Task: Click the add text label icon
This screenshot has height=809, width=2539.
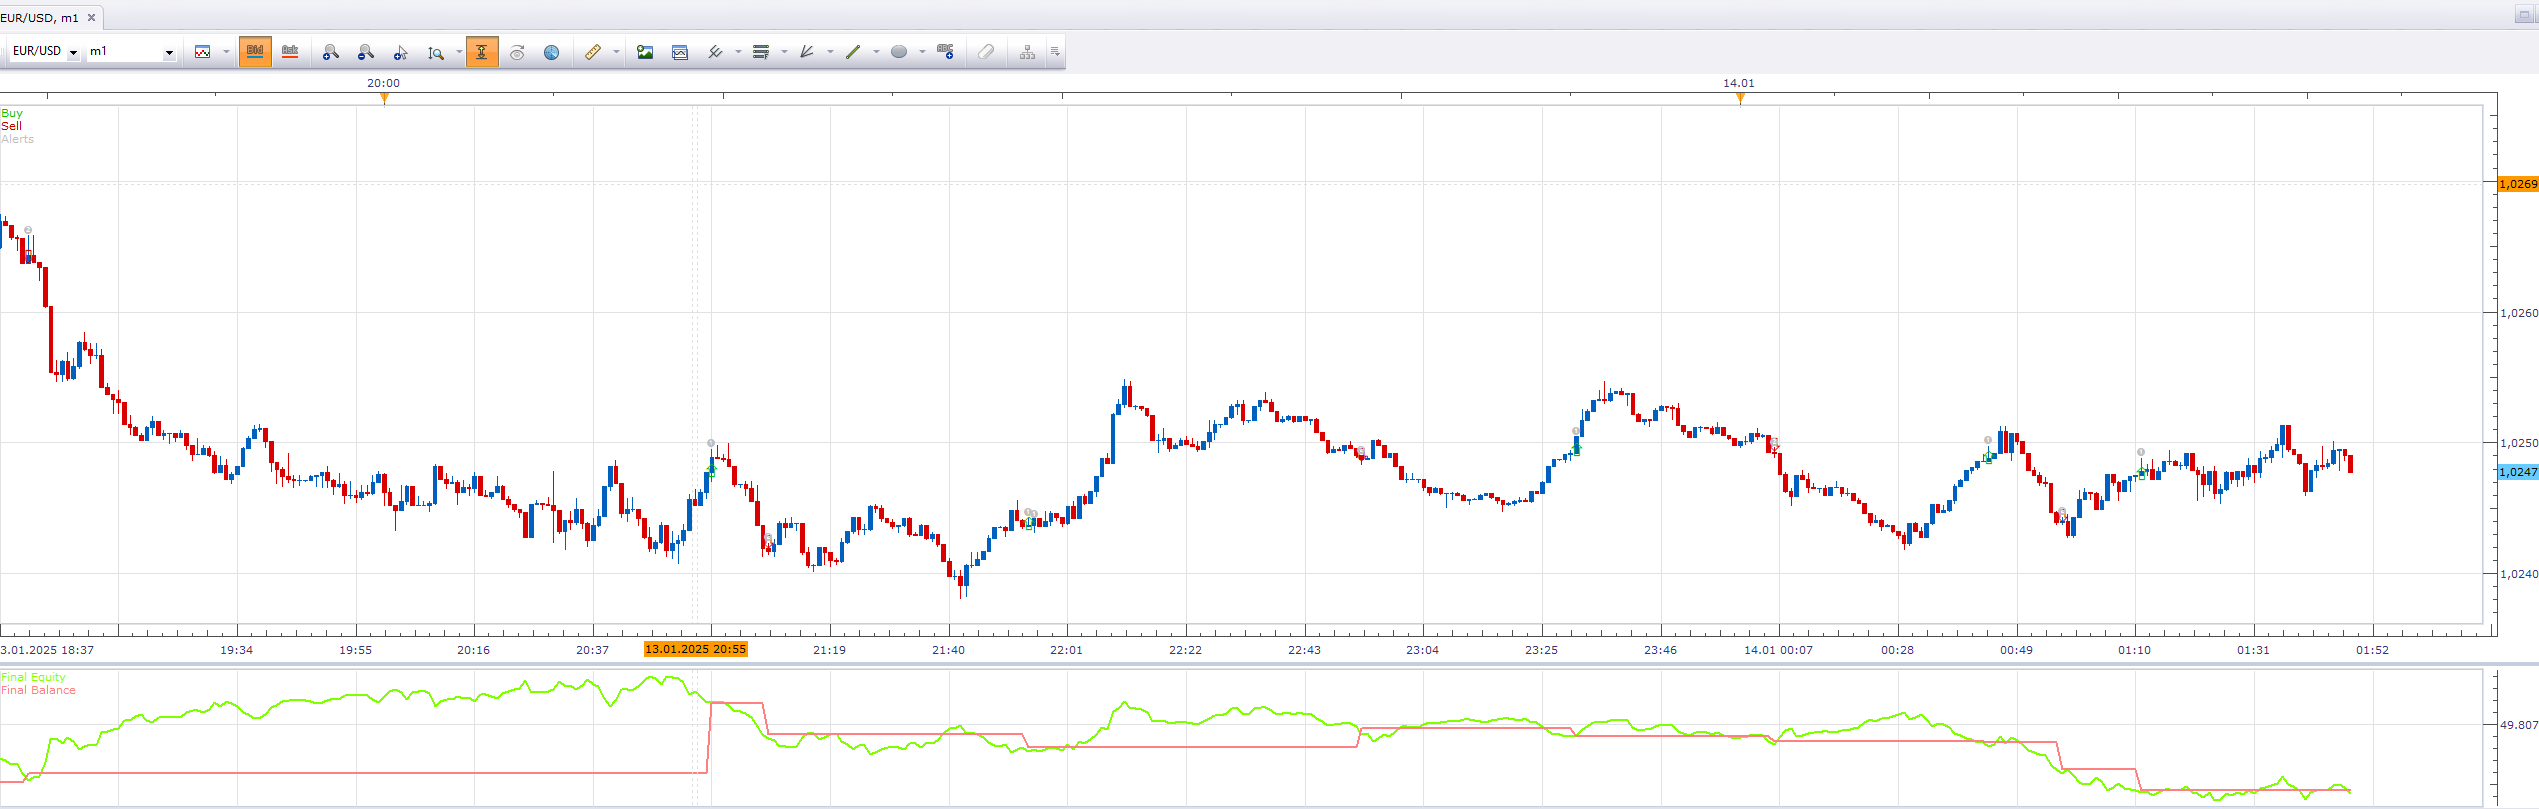Action: click(x=945, y=52)
